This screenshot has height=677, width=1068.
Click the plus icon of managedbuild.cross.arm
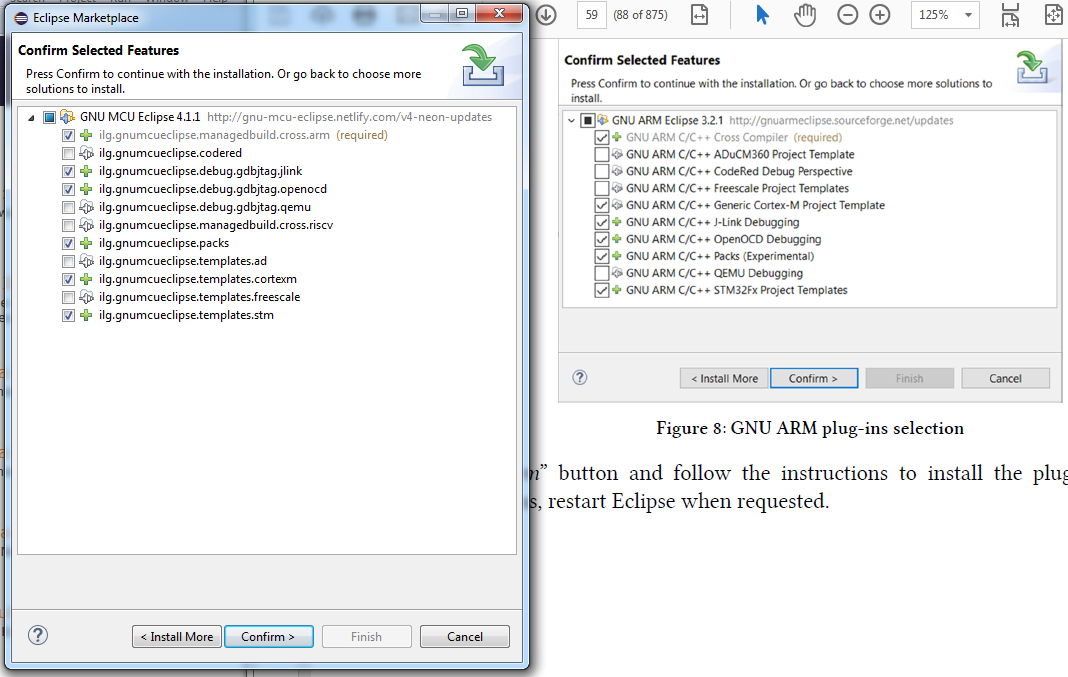click(x=87, y=135)
